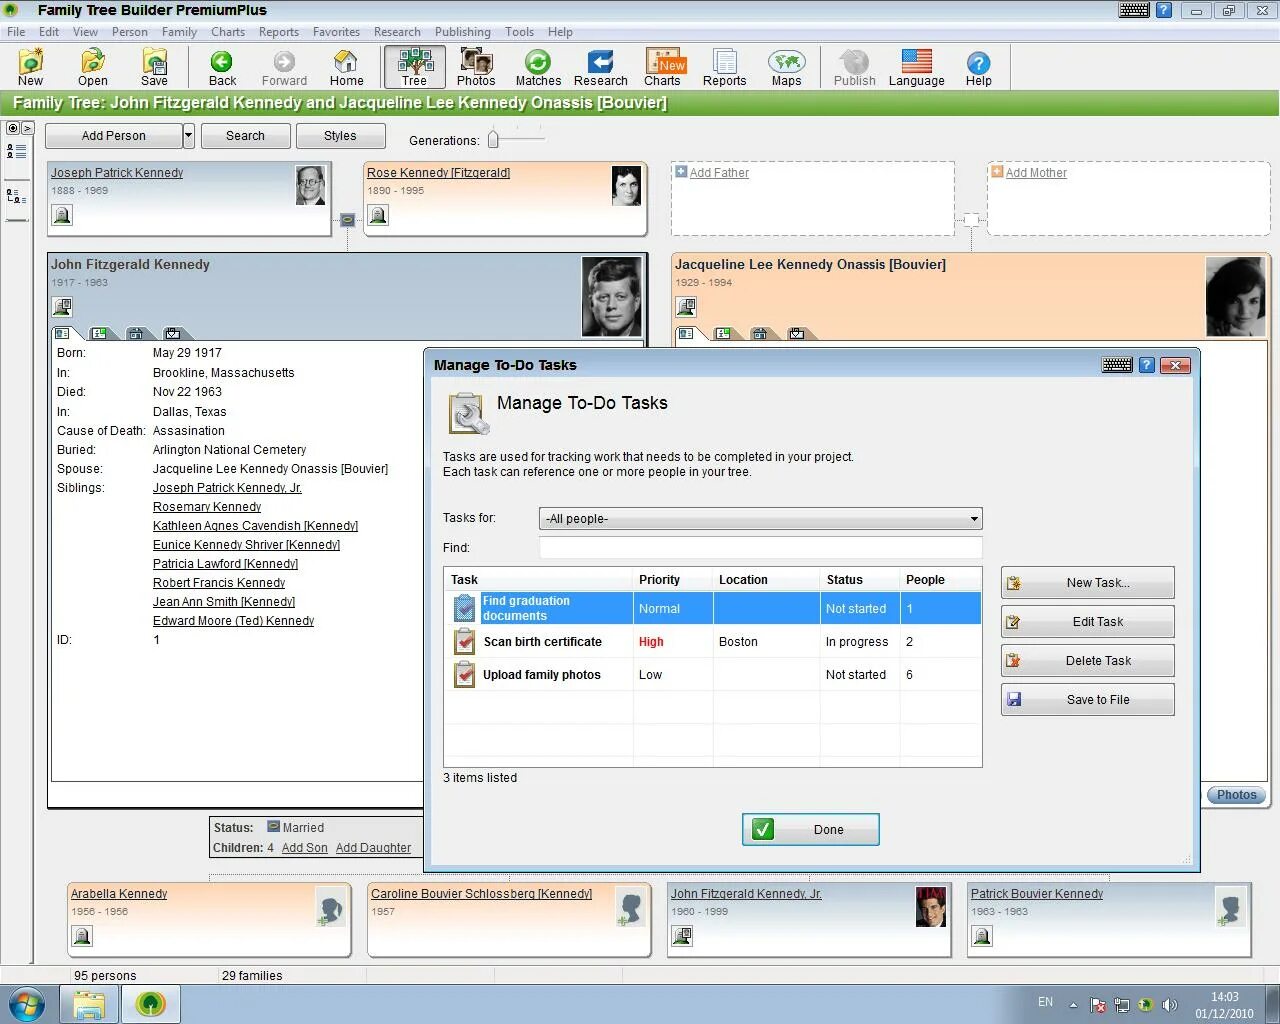The image size is (1280, 1024).
Task: Click the Add Person button
Action: 114,135
